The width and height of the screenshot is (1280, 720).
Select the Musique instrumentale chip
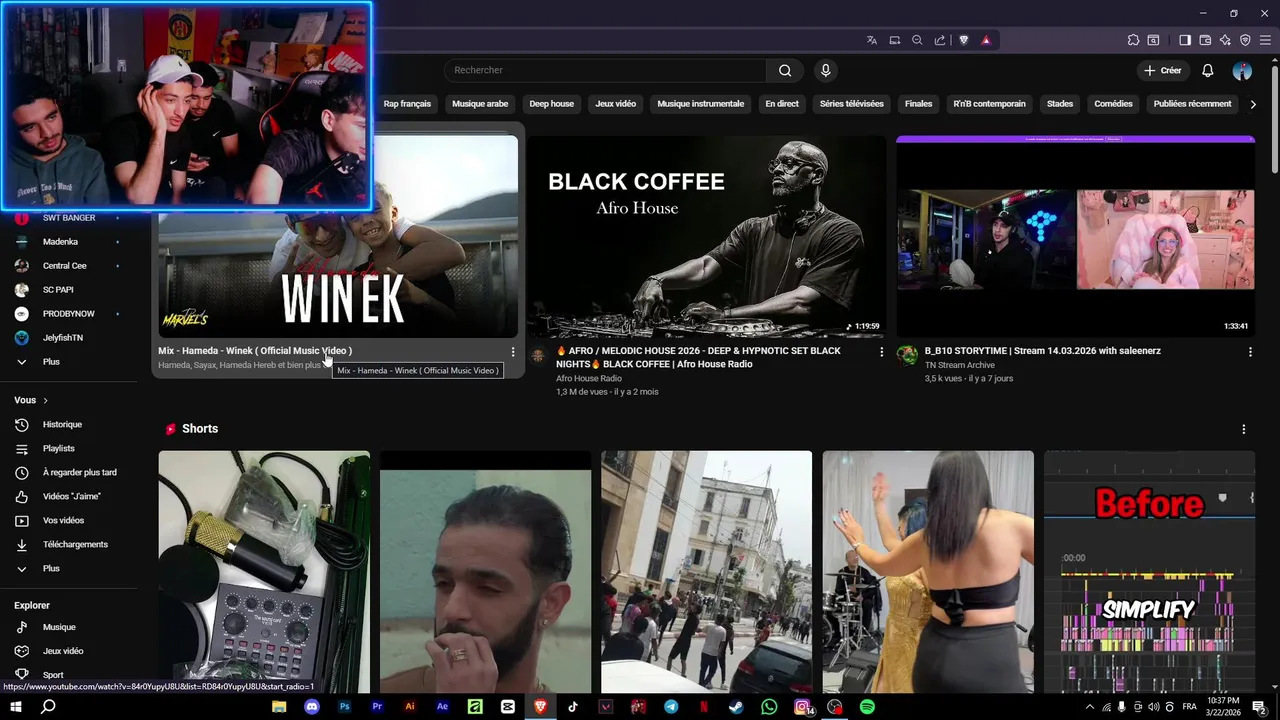tap(700, 104)
